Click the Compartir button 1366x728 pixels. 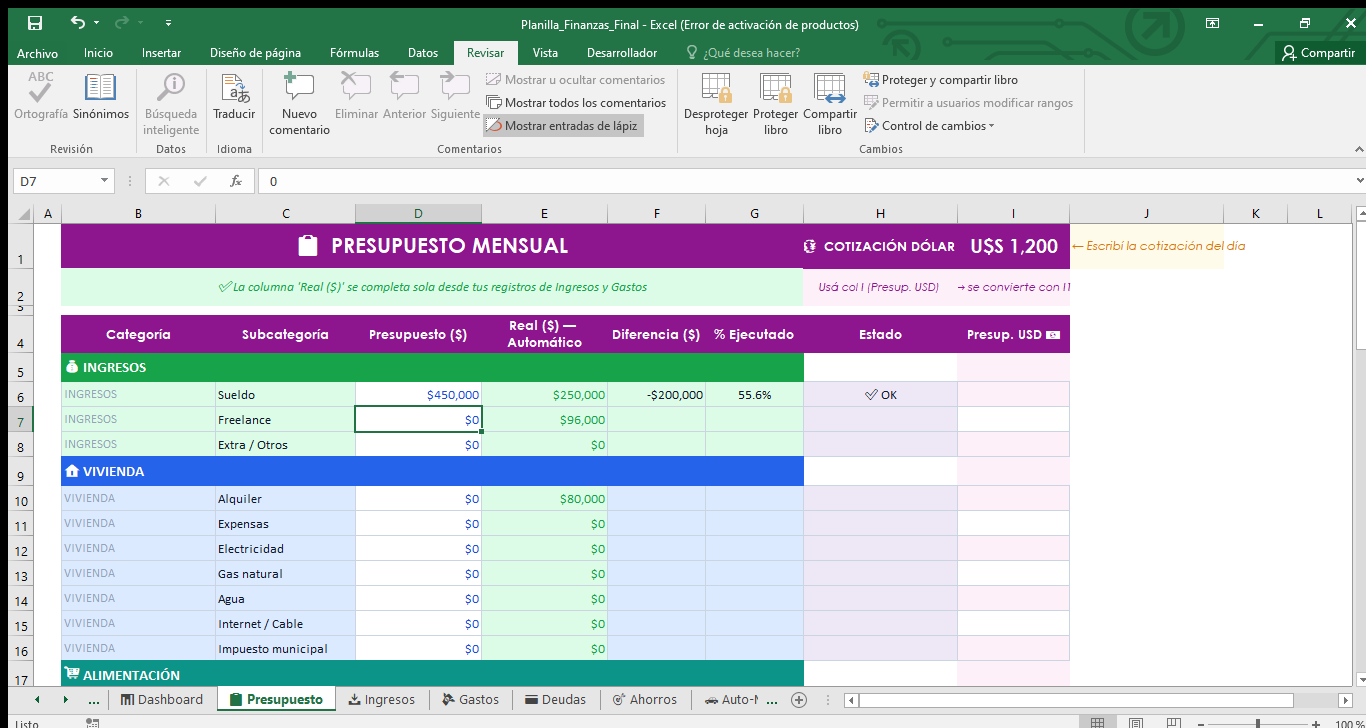tap(1318, 53)
